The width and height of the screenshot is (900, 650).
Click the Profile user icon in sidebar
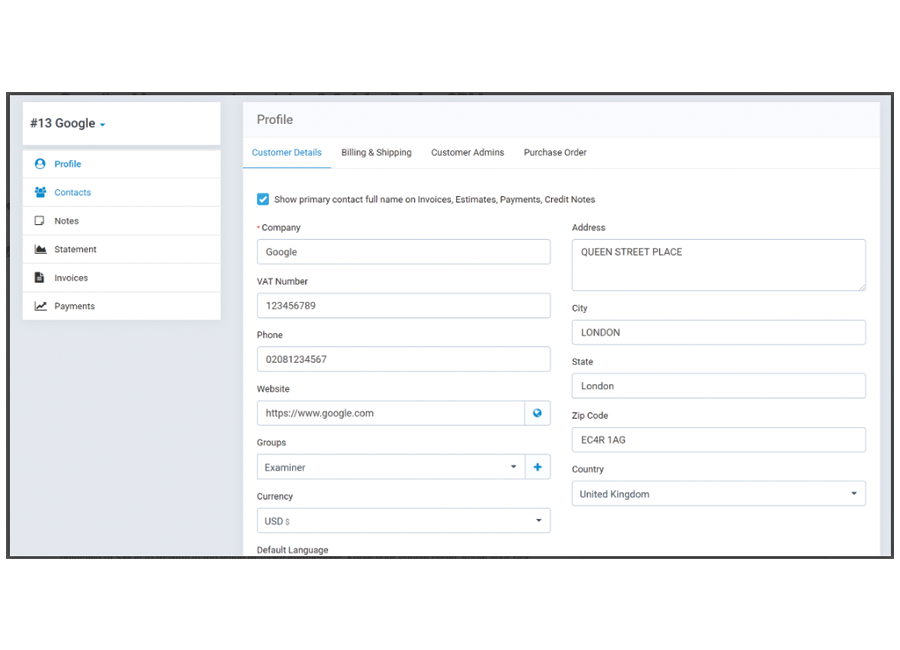click(x=40, y=164)
